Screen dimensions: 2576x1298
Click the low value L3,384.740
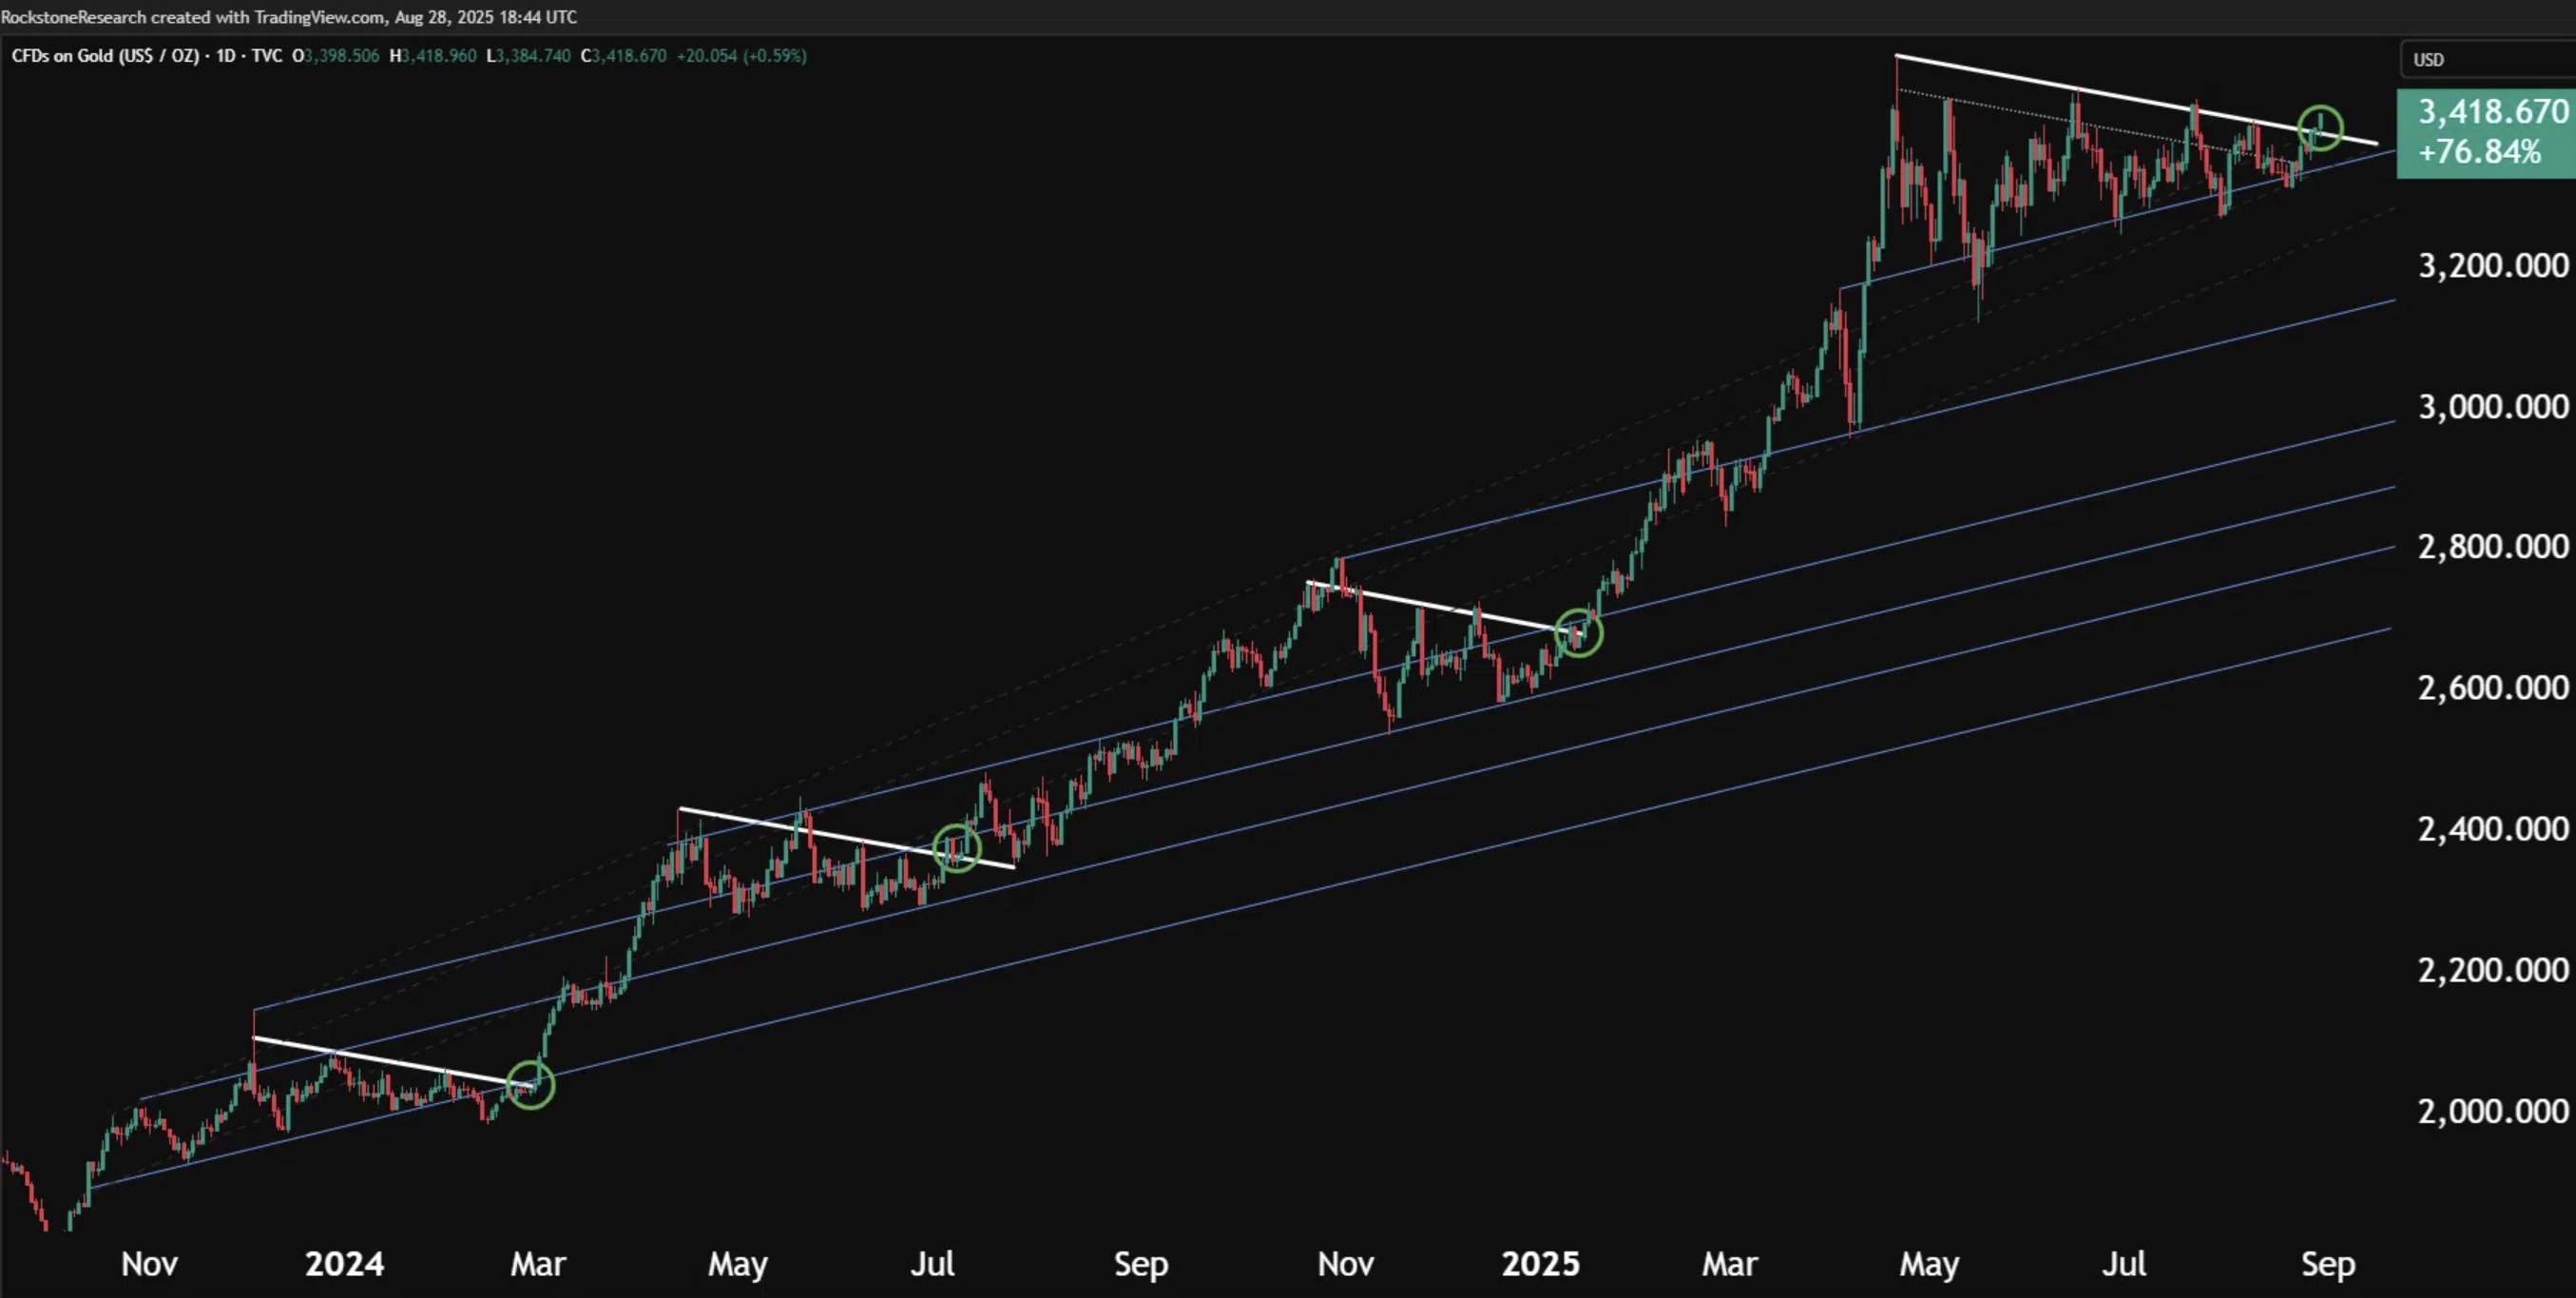point(528,56)
